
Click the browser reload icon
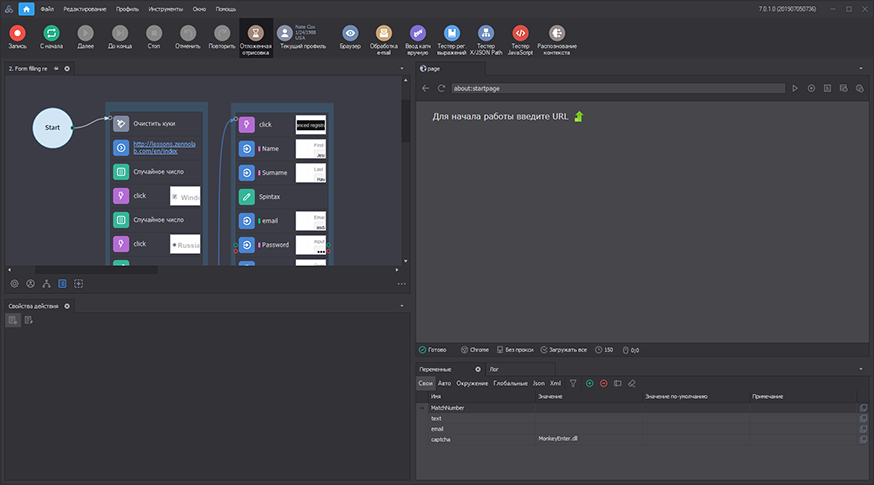coord(441,88)
